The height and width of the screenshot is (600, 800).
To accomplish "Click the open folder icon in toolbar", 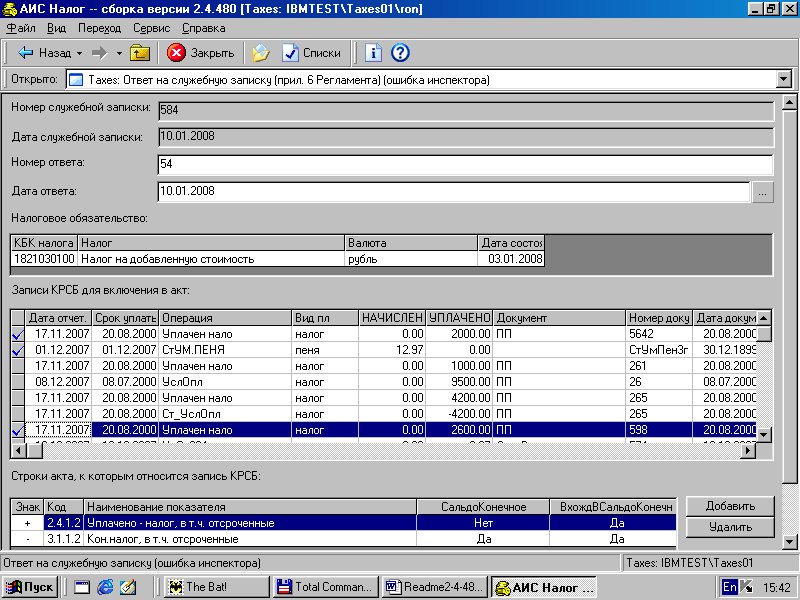I will [260, 53].
